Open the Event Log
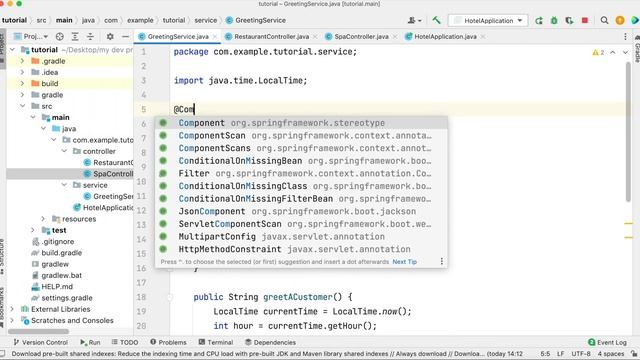Image resolution: width=640 pixels, height=360 pixels. [x=607, y=342]
